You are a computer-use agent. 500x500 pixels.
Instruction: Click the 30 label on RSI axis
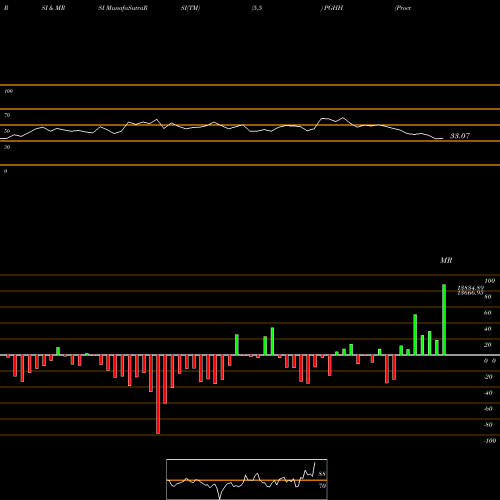[x=7, y=147]
